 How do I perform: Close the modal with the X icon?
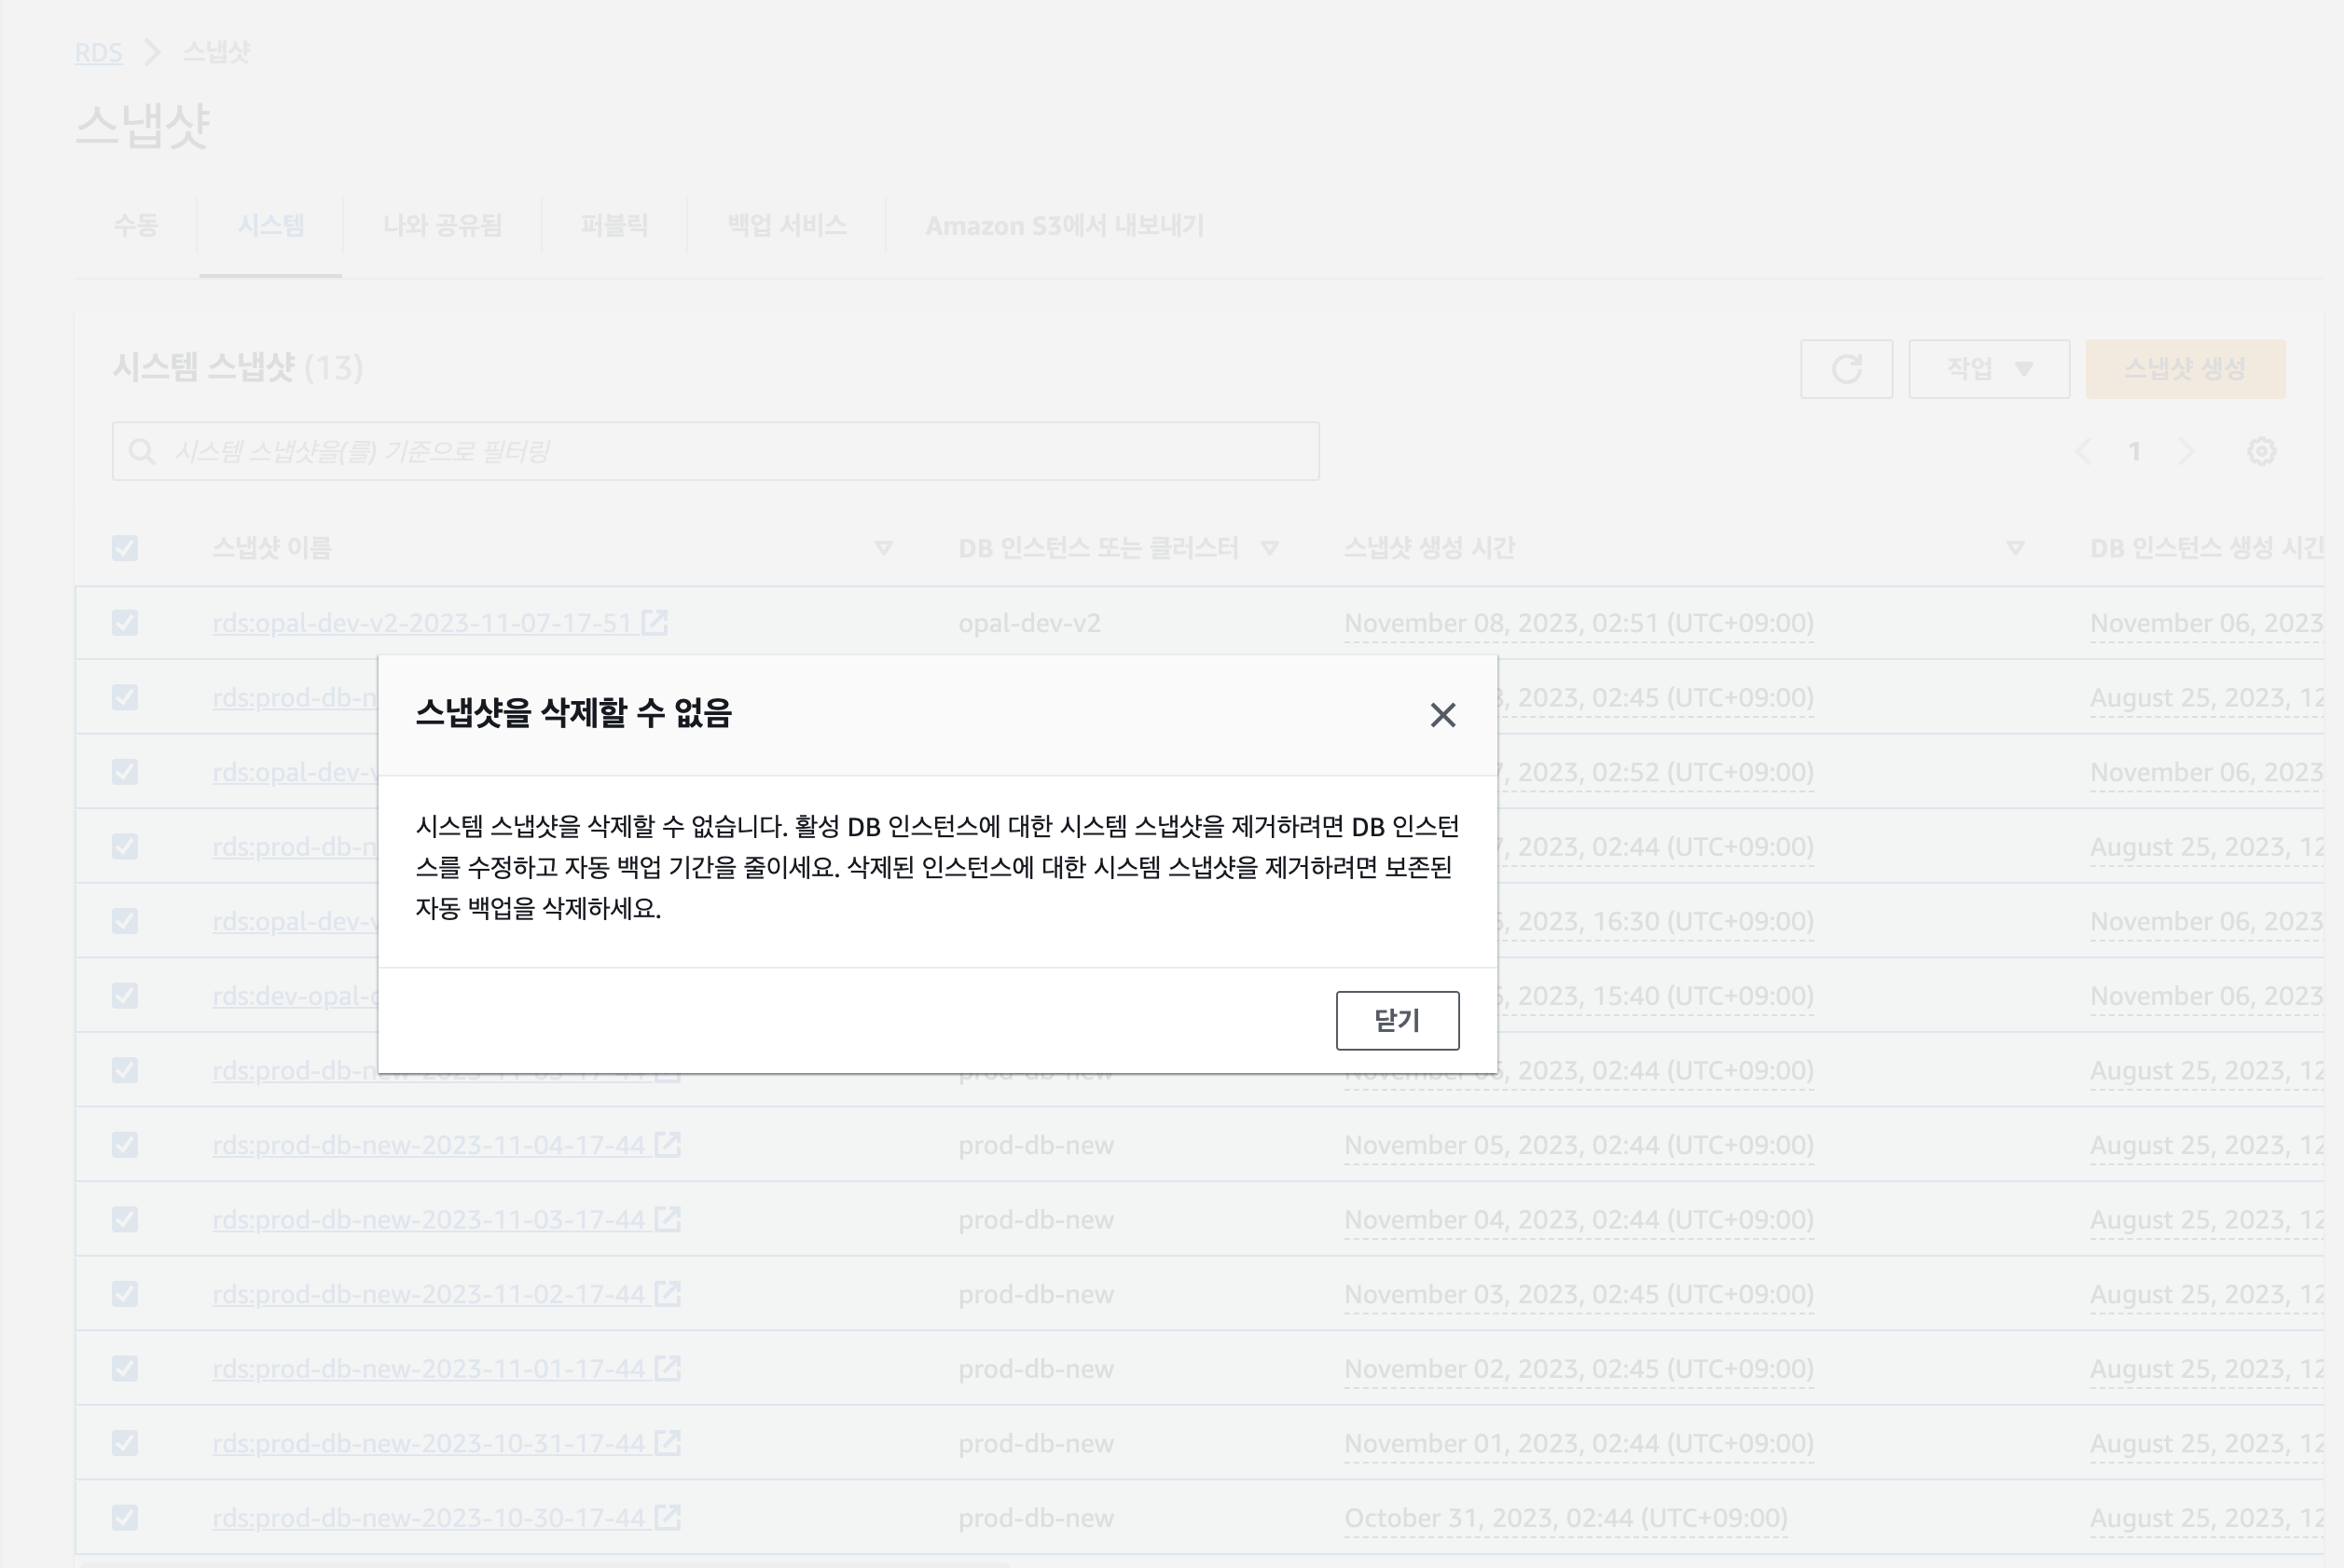coord(1442,715)
